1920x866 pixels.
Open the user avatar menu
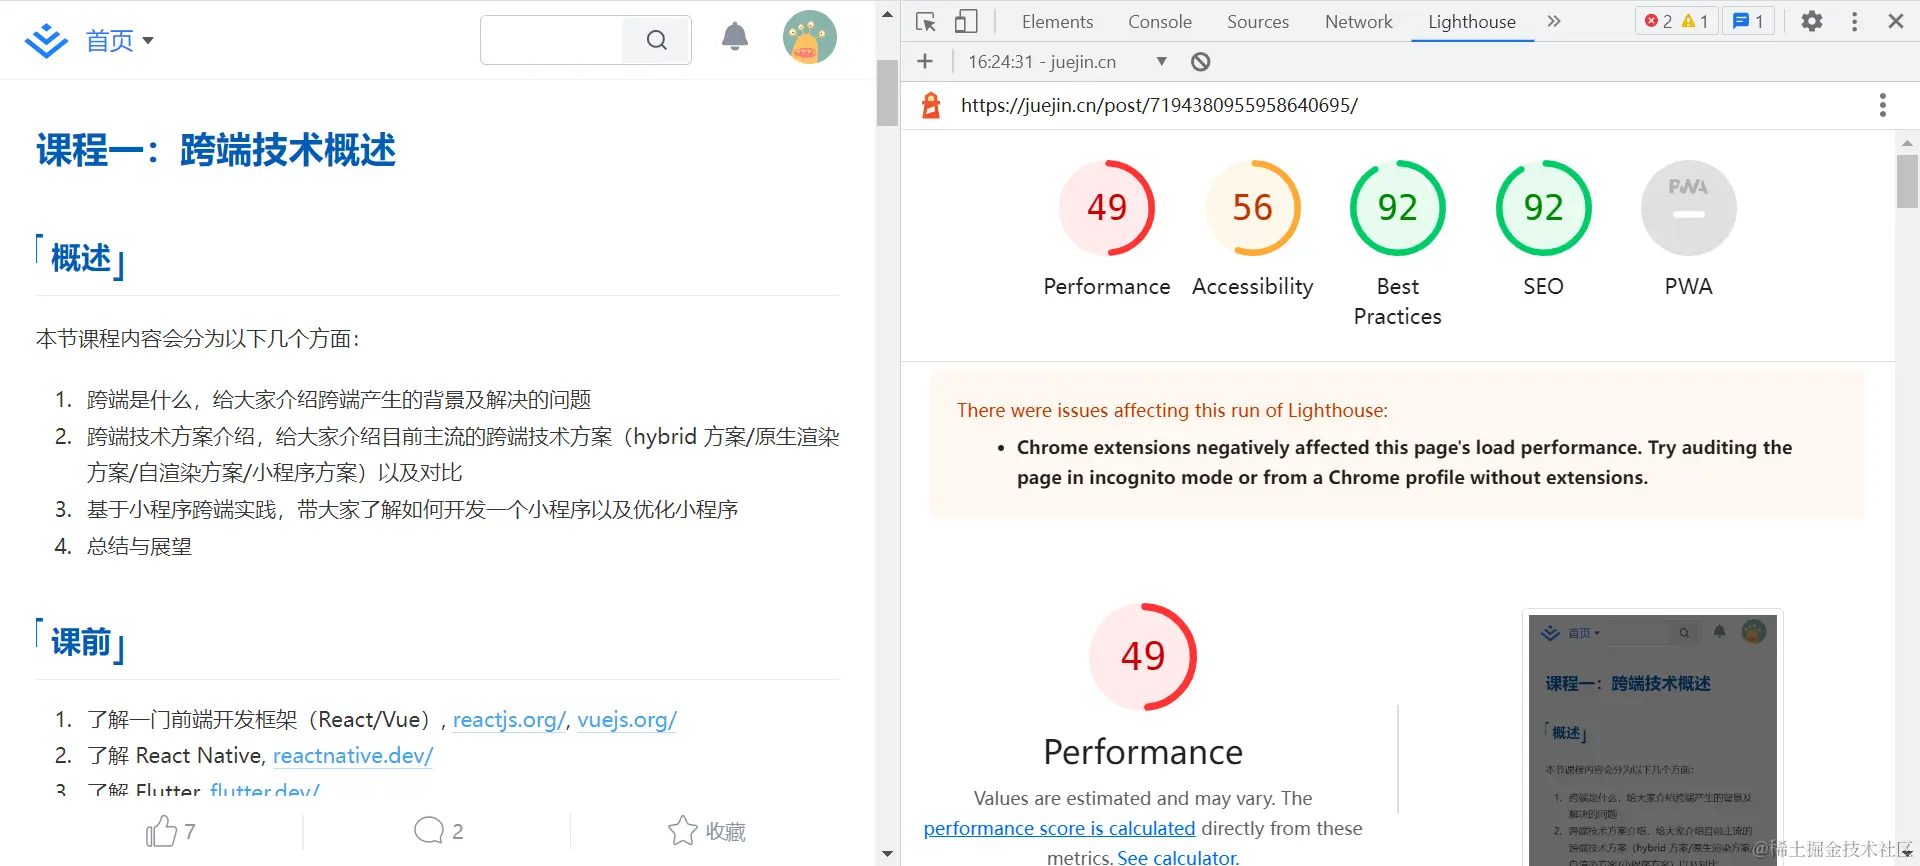(810, 38)
